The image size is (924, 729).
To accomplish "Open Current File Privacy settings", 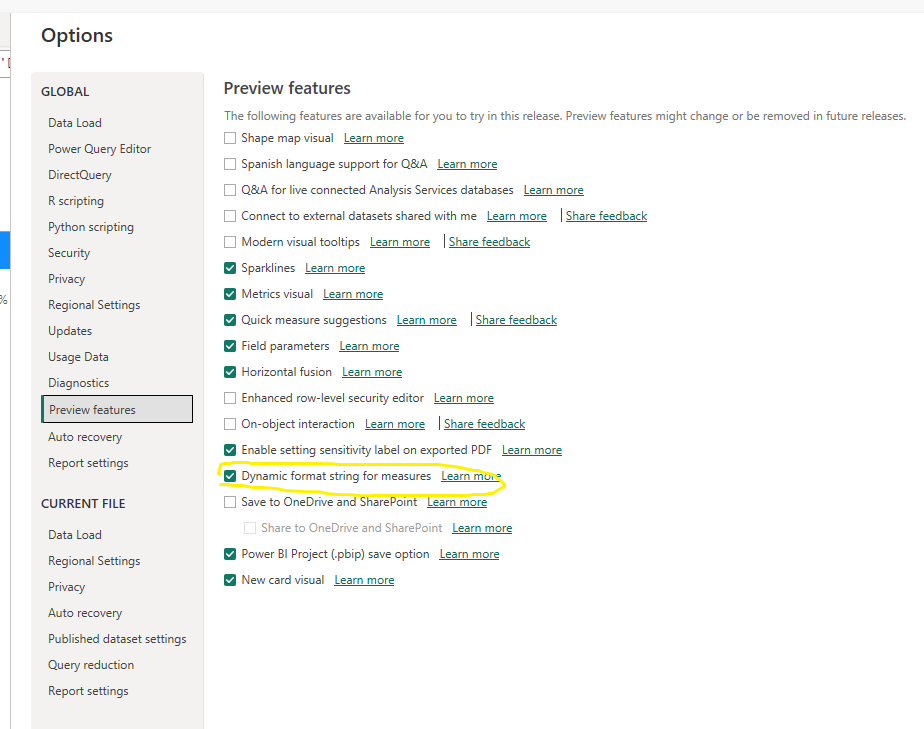I will (x=67, y=586).
